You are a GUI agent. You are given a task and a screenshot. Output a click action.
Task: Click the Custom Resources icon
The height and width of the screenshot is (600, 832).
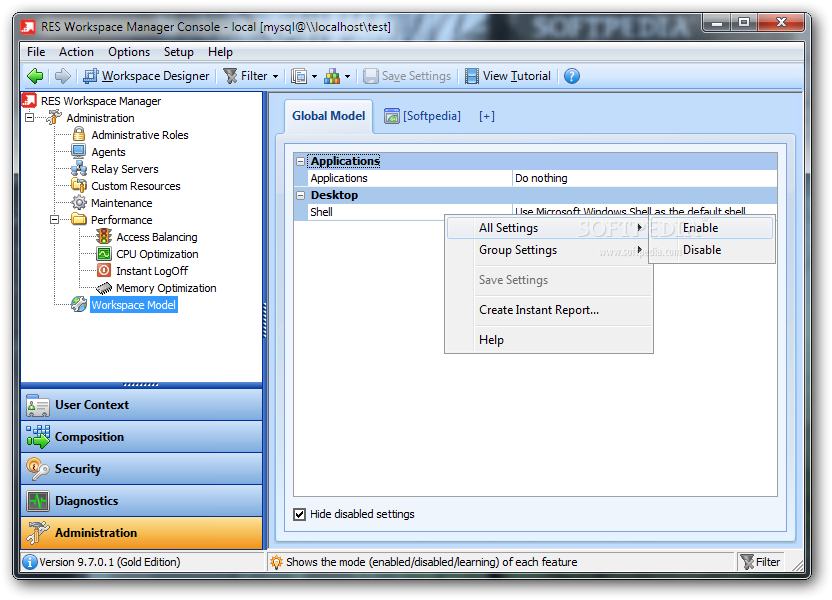point(79,186)
